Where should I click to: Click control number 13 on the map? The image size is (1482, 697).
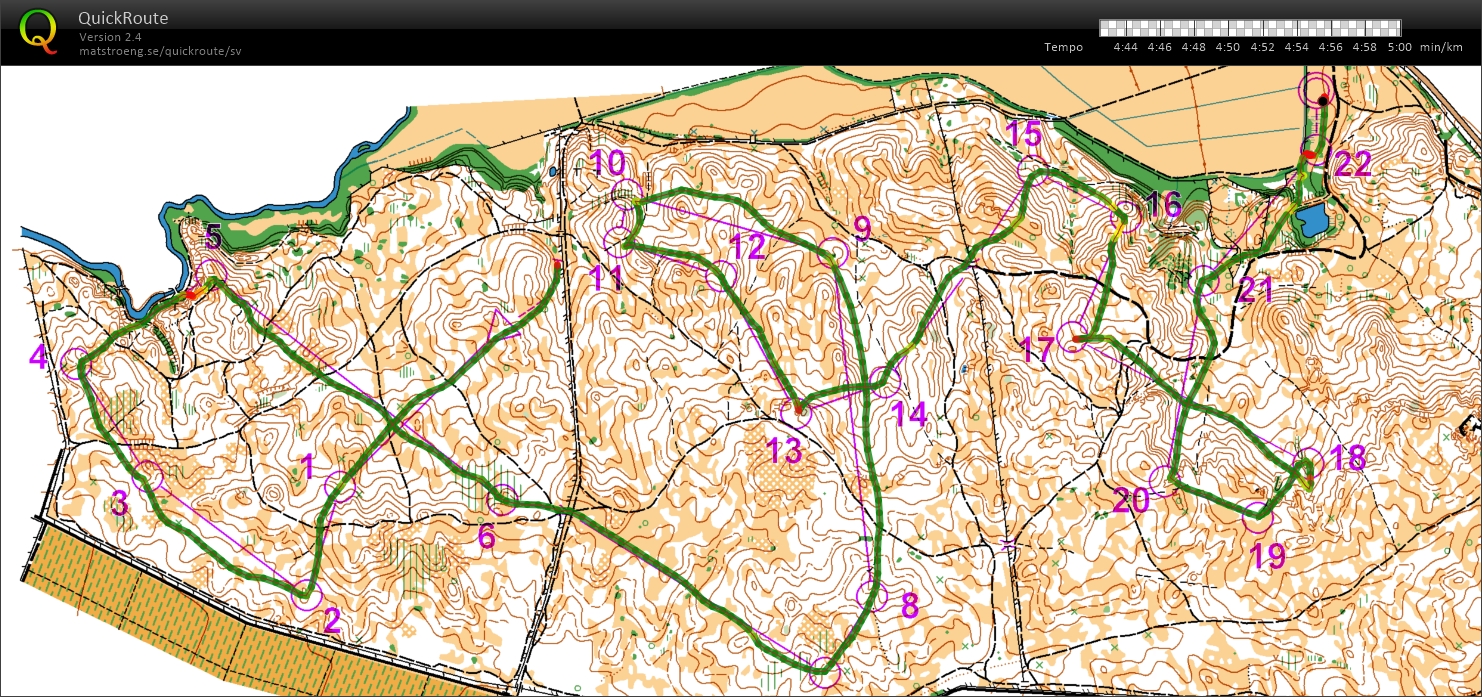[785, 451]
